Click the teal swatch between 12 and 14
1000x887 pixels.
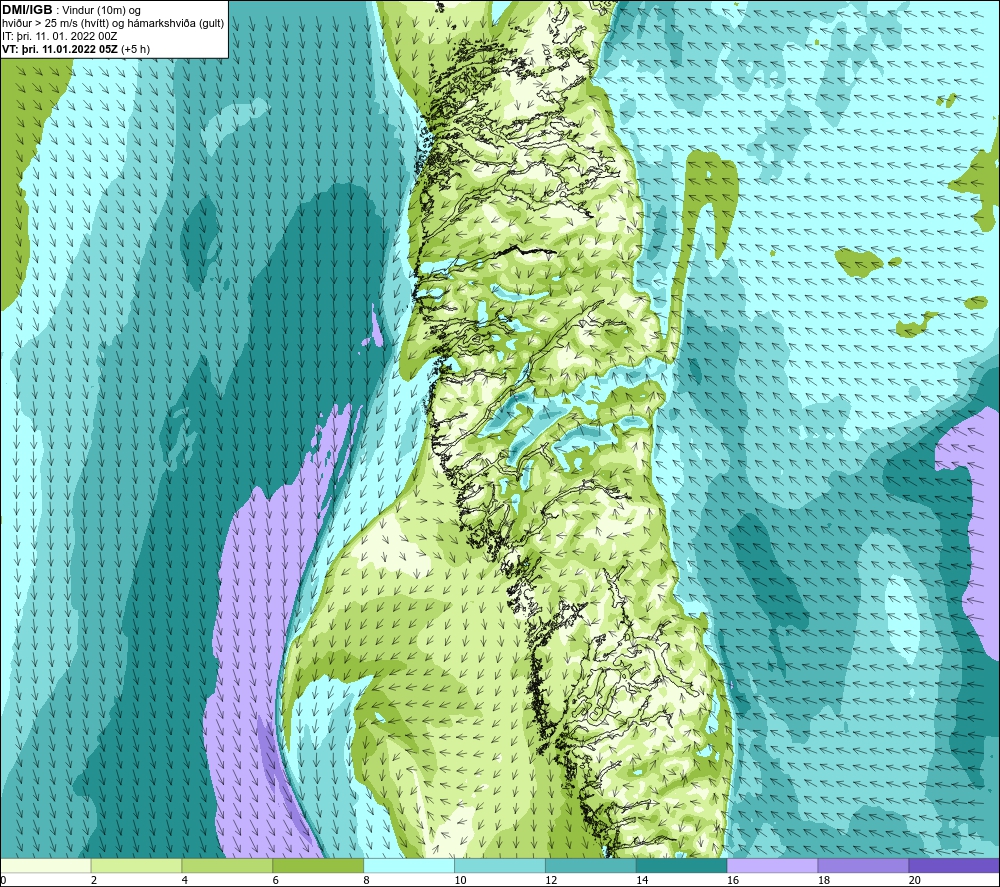click(591, 865)
